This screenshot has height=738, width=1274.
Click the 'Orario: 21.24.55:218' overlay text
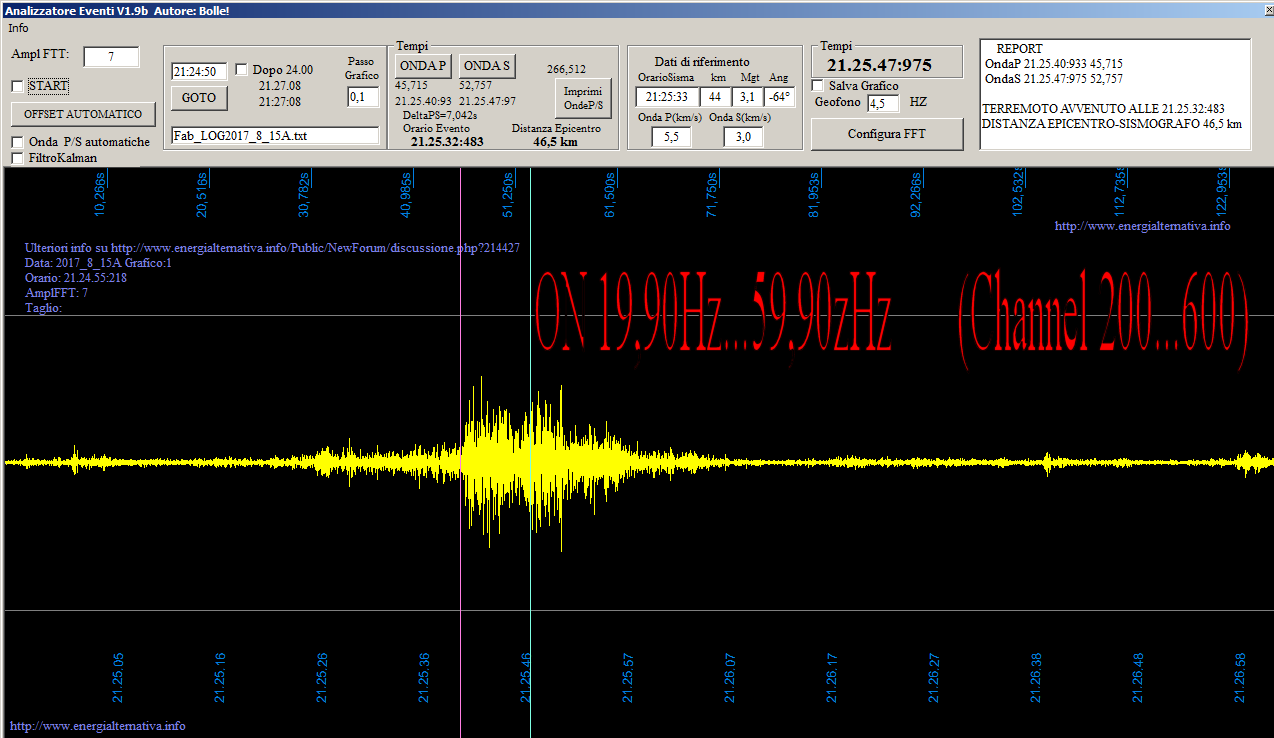[75, 278]
